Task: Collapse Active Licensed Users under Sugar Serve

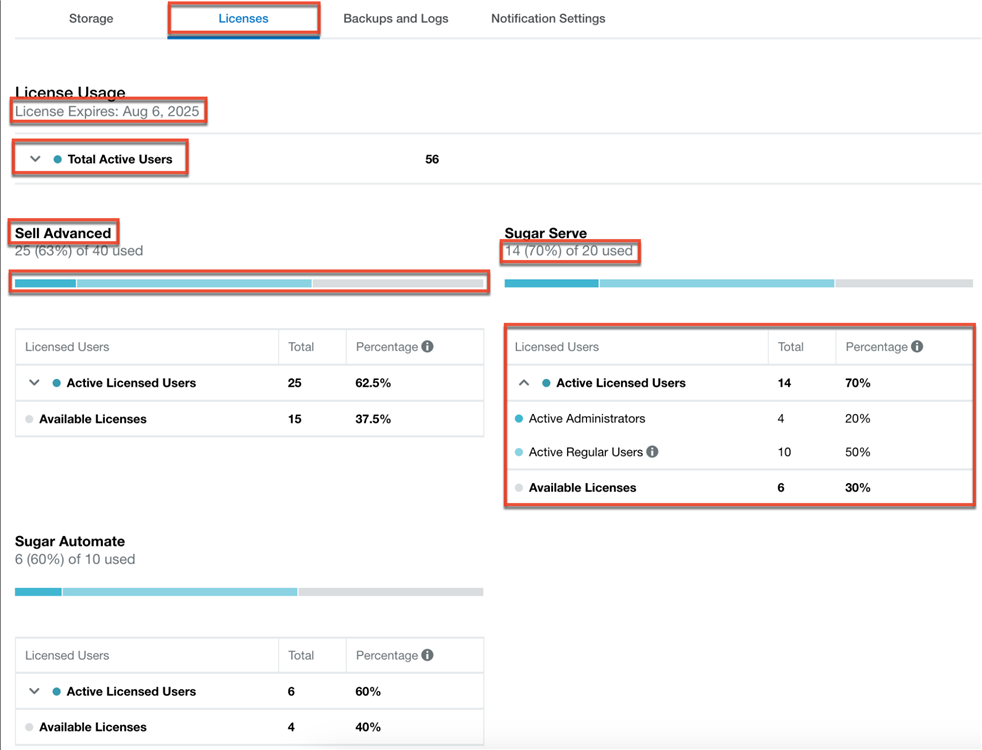Action: [x=524, y=383]
